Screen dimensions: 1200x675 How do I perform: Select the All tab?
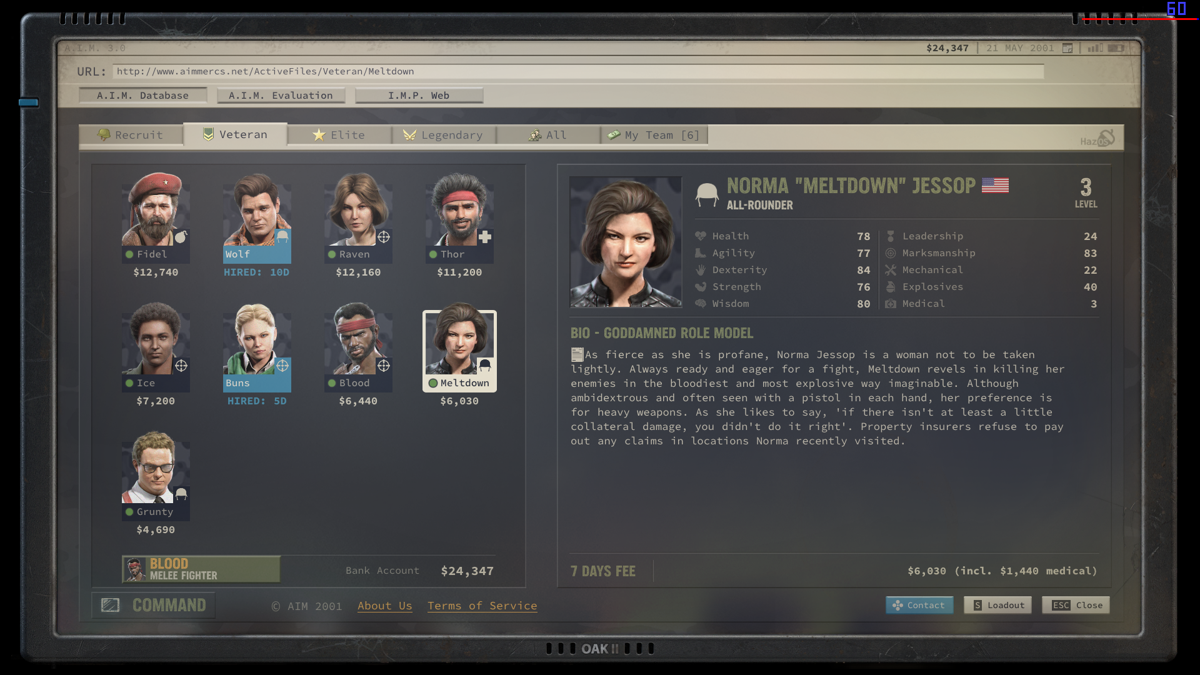547,135
